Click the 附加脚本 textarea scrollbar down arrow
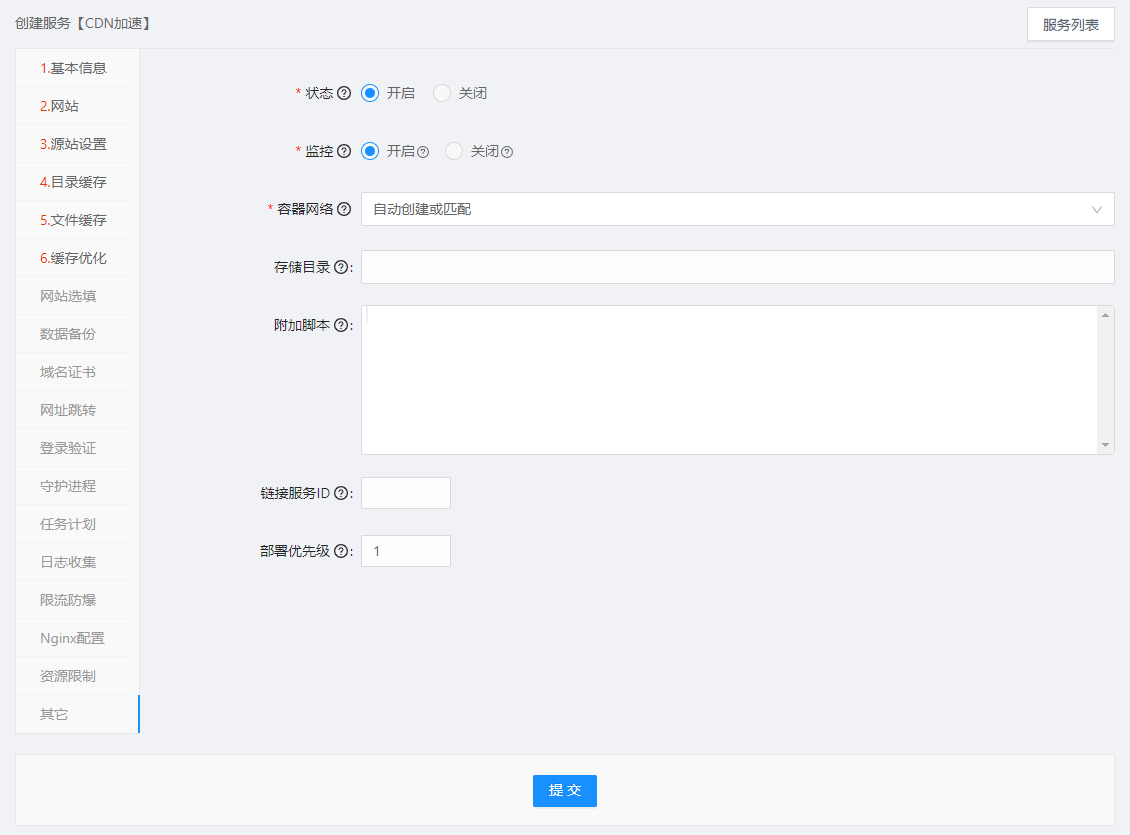This screenshot has height=835, width=1130. coord(1105,444)
